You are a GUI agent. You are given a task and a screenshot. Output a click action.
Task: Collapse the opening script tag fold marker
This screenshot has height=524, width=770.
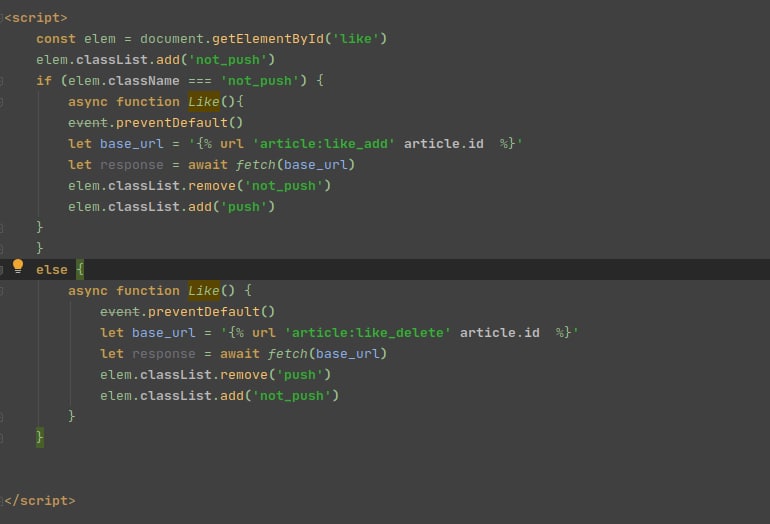click(x=1, y=18)
